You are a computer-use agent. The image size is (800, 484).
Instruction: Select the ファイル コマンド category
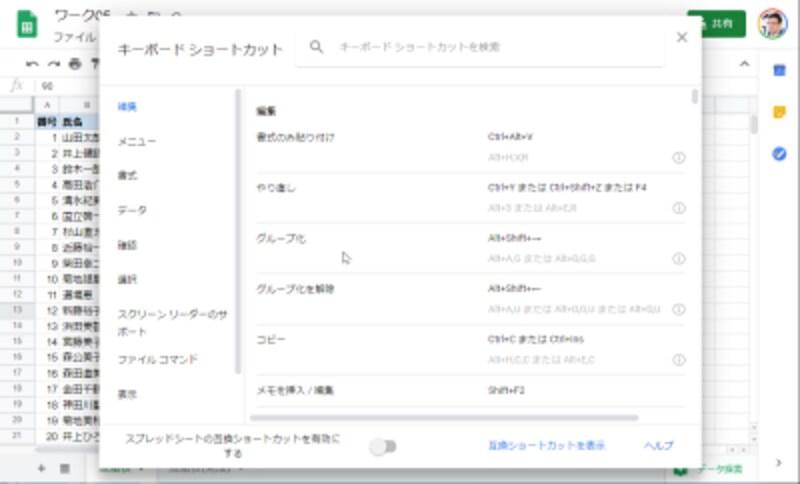click(x=158, y=360)
